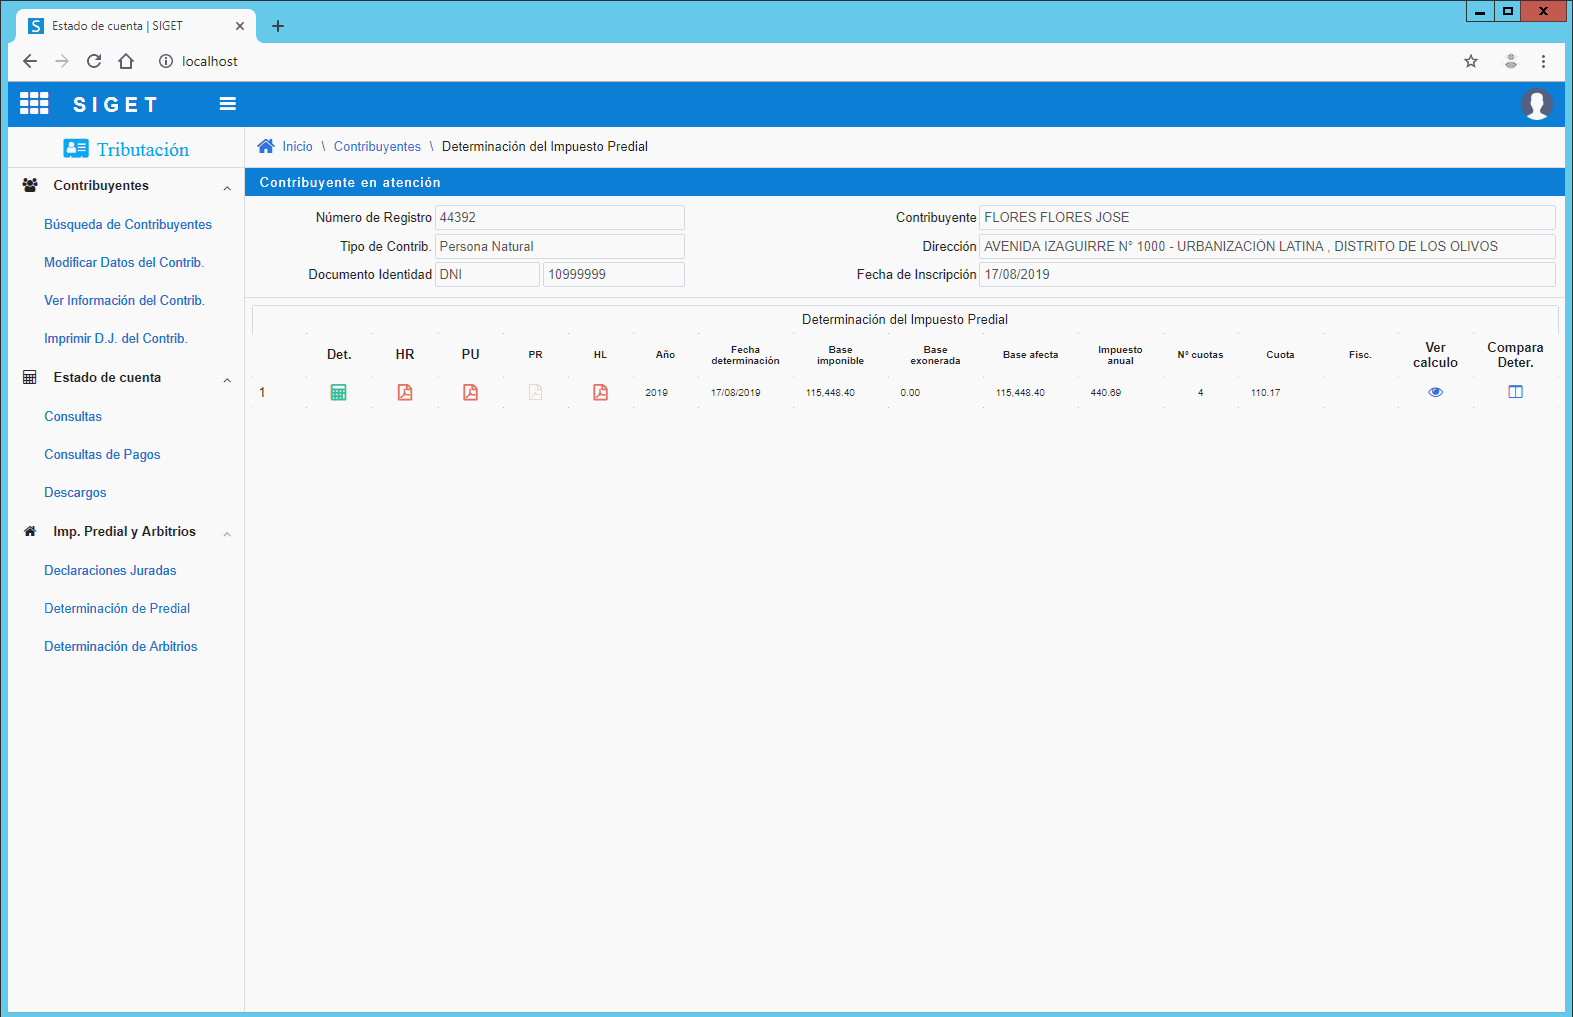Go to Consultas in sidebar
1573x1017 pixels.
pos(73,416)
